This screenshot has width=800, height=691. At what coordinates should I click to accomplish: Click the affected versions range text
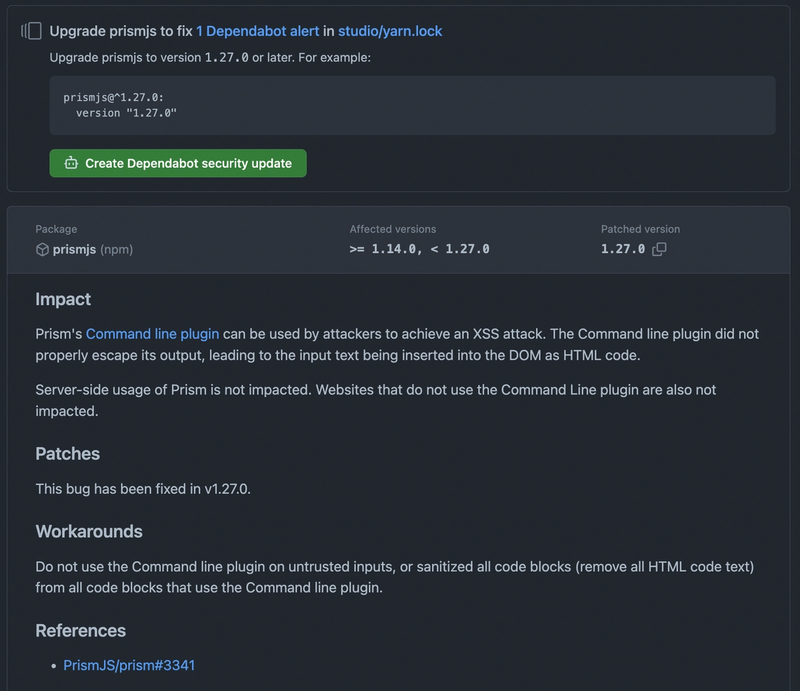[x=419, y=249]
